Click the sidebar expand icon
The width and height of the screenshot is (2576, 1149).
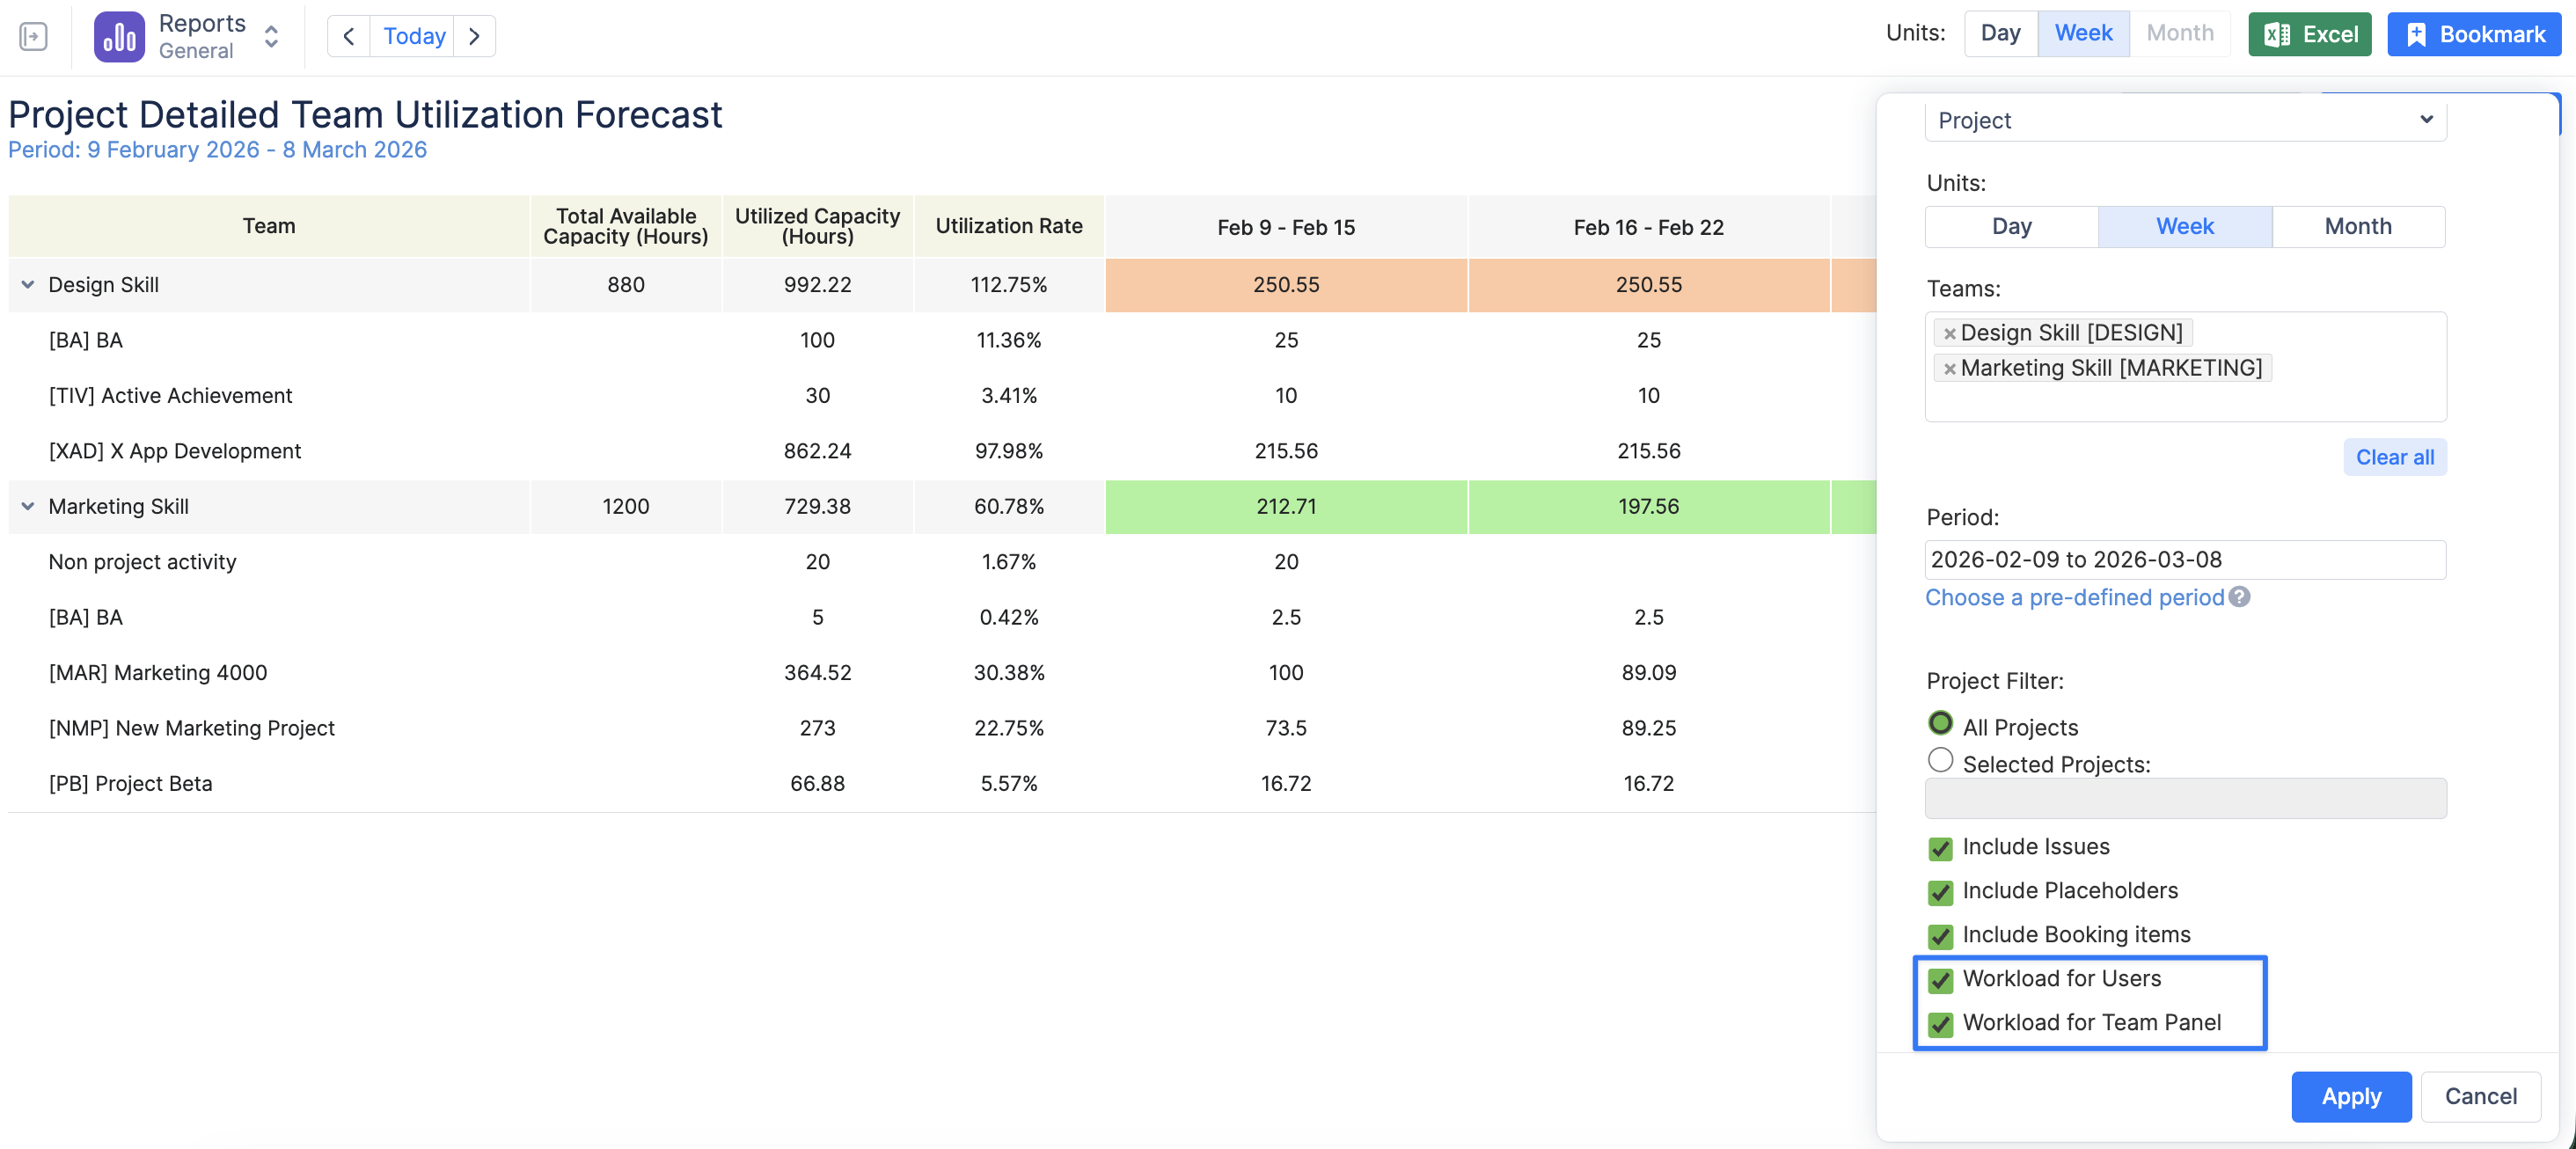[x=33, y=37]
